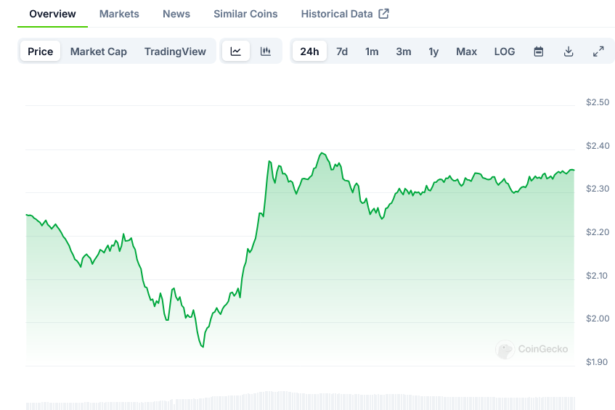Choose the 1y time range

click(433, 51)
